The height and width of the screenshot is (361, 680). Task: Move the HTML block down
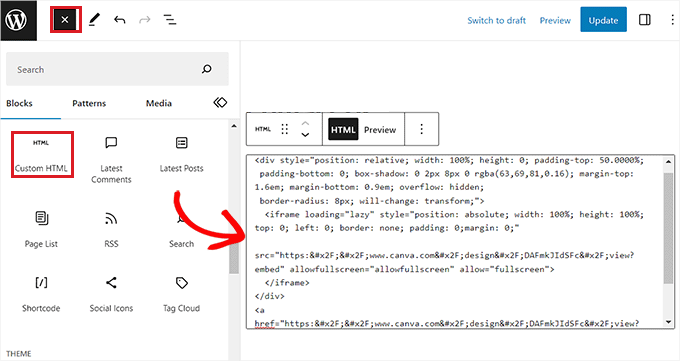click(305, 135)
